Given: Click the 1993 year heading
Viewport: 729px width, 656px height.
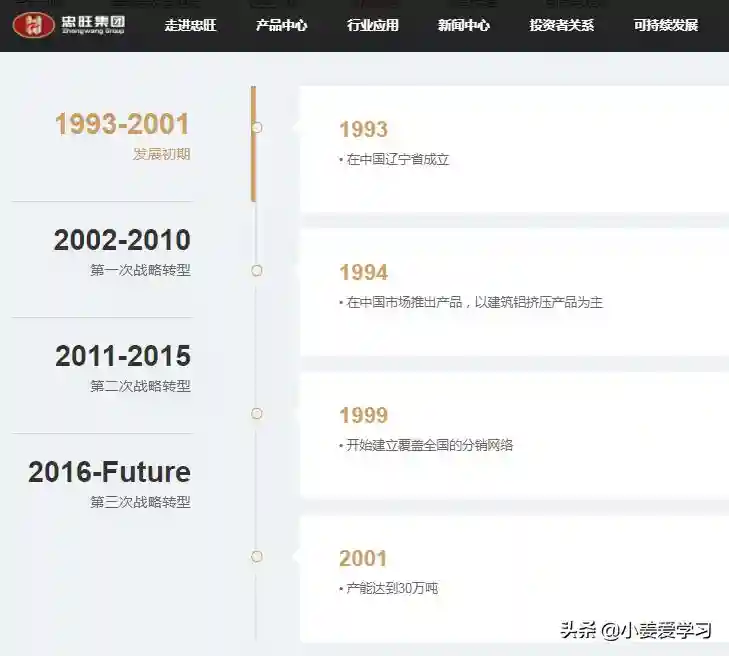Looking at the screenshot, I should pyautogui.click(x=363, y=130).
